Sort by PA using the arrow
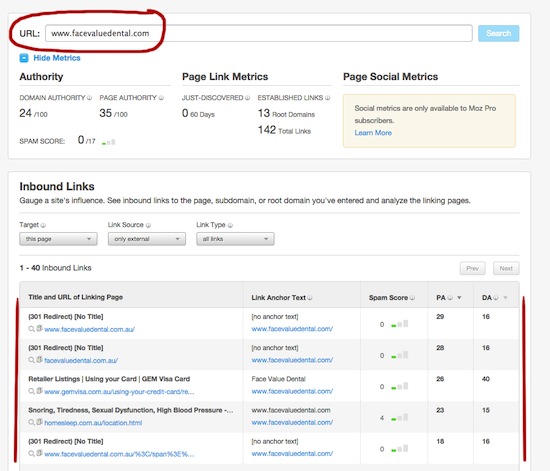 (x=459, y=298)
